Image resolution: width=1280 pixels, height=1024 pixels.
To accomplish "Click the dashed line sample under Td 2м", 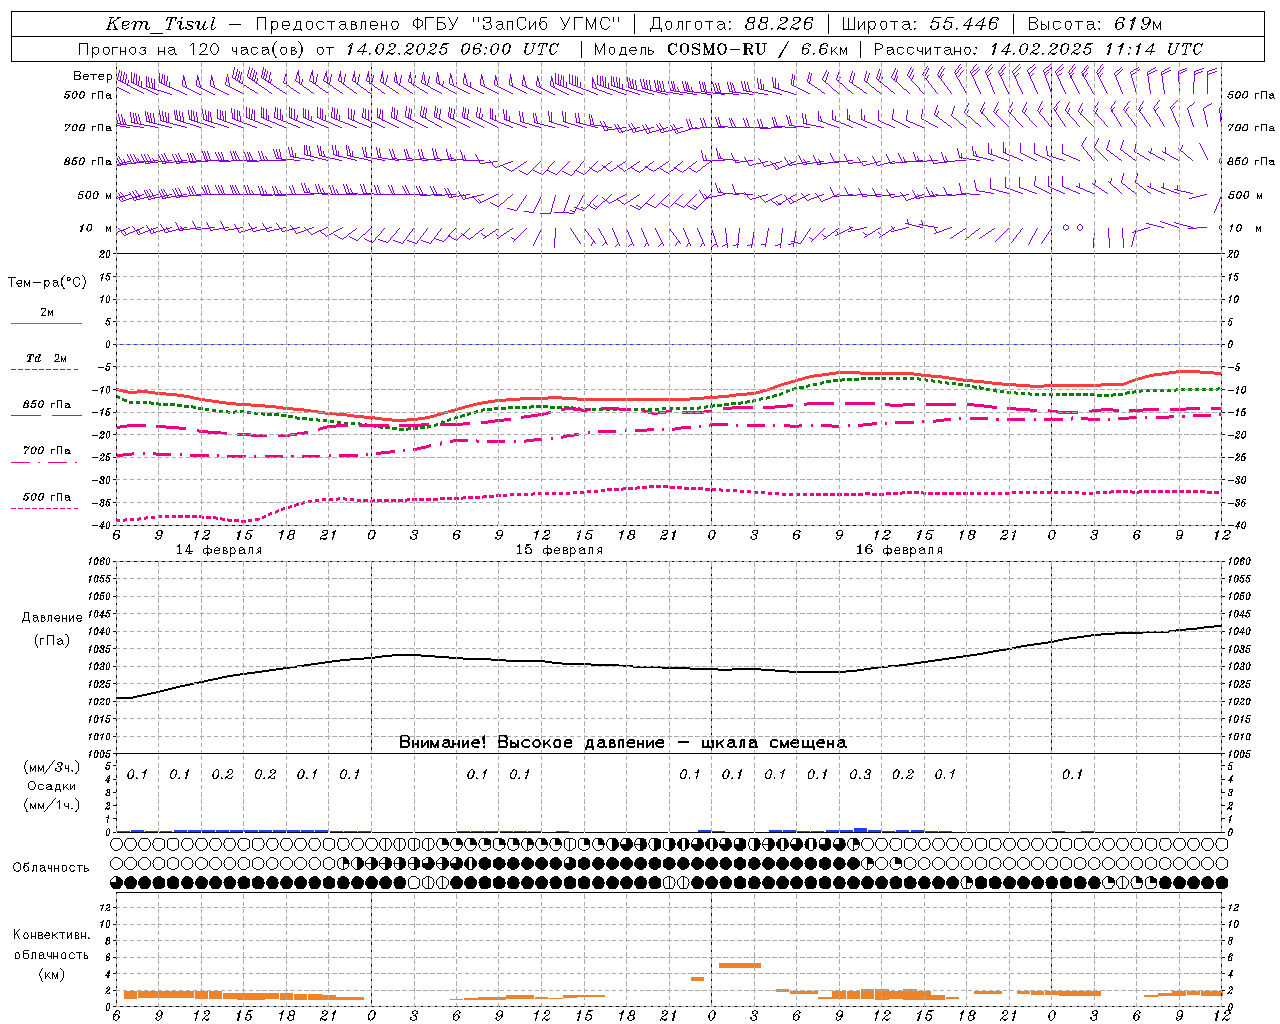I will click(x=45, y=370).
